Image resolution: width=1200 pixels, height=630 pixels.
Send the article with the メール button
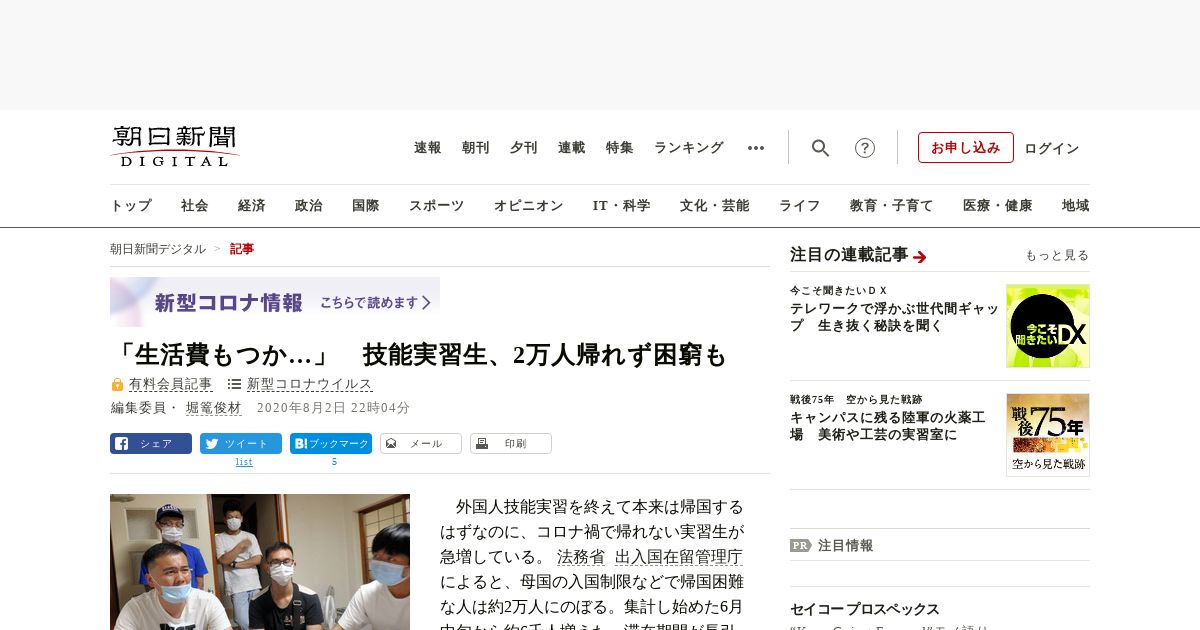click(421, 444)
